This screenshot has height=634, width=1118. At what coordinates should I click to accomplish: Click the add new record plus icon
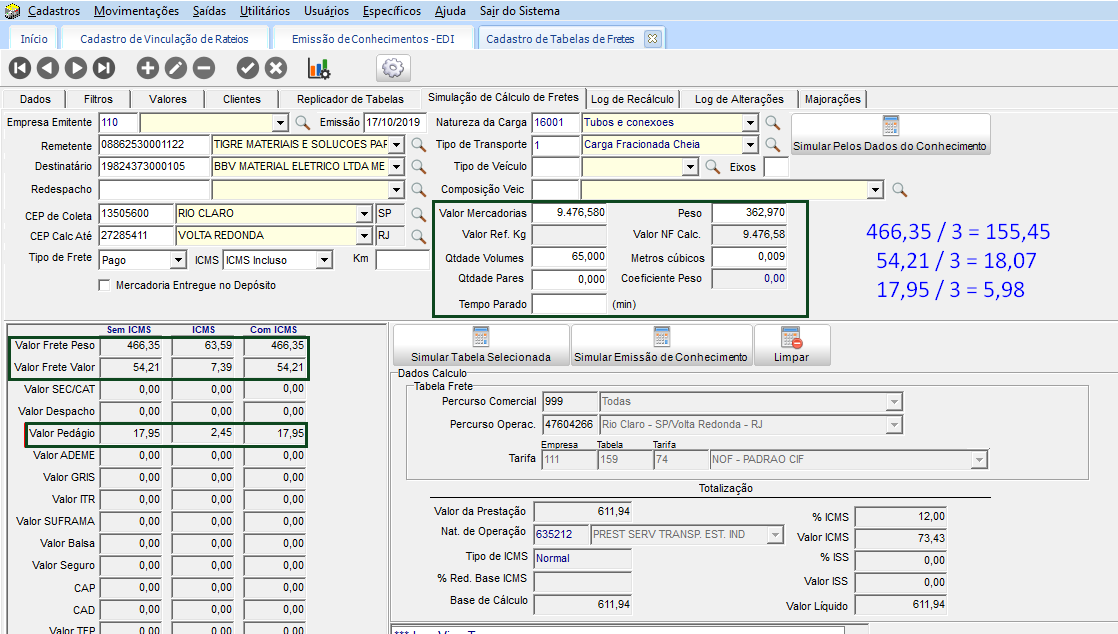pos(148,68)
